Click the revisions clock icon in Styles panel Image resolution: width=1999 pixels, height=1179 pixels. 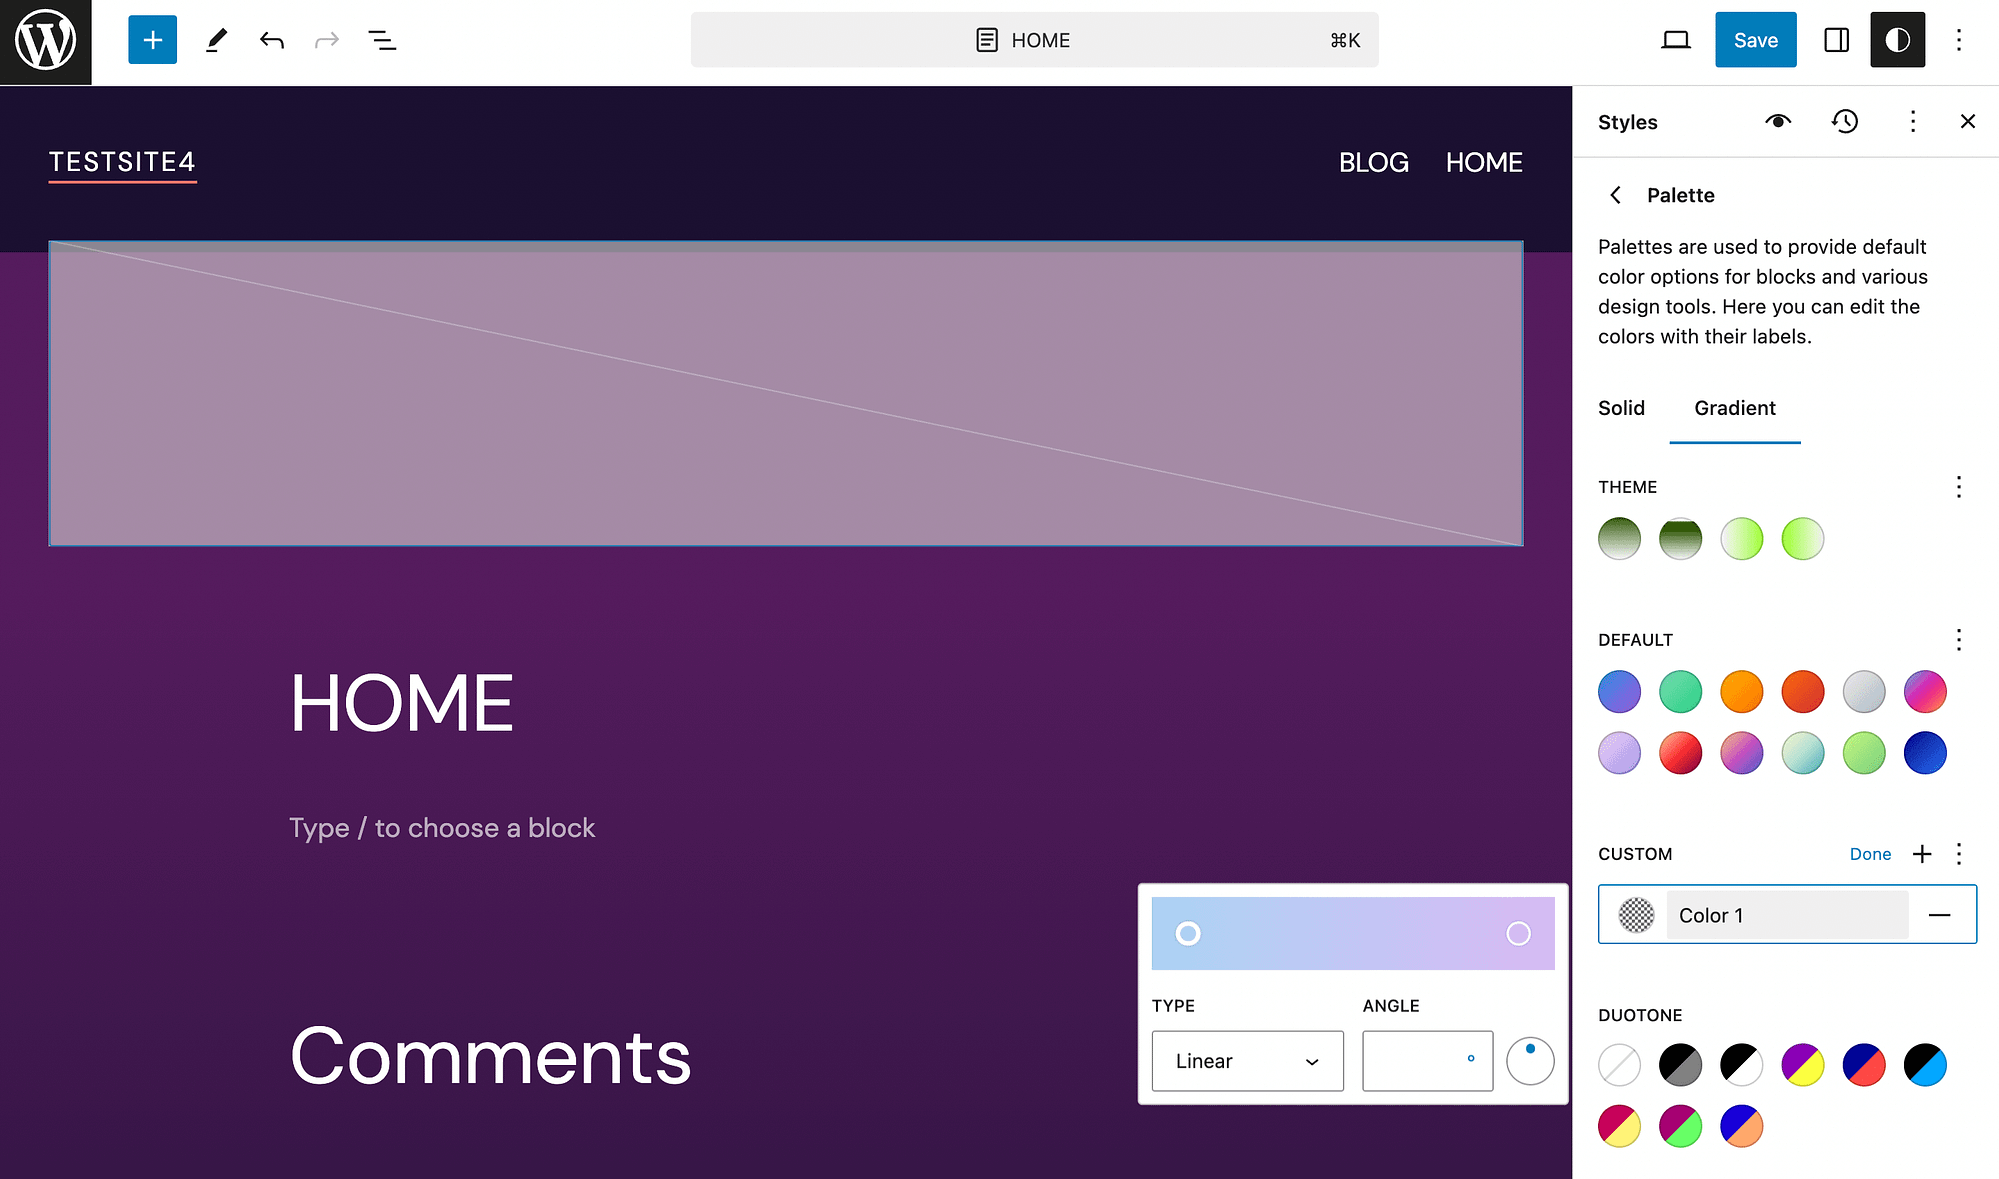(x=1845, y=121)
